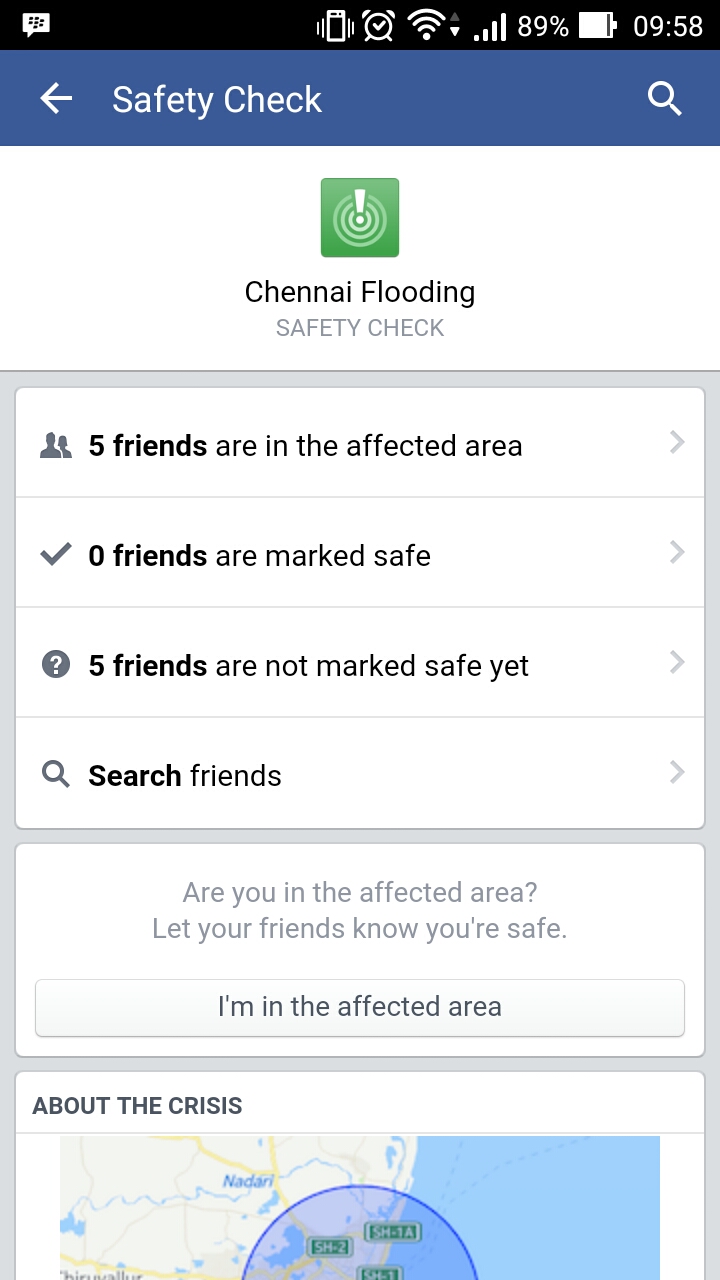
Task: Tap the Wi-Fi status icon
Action: [x=428, y=26]
